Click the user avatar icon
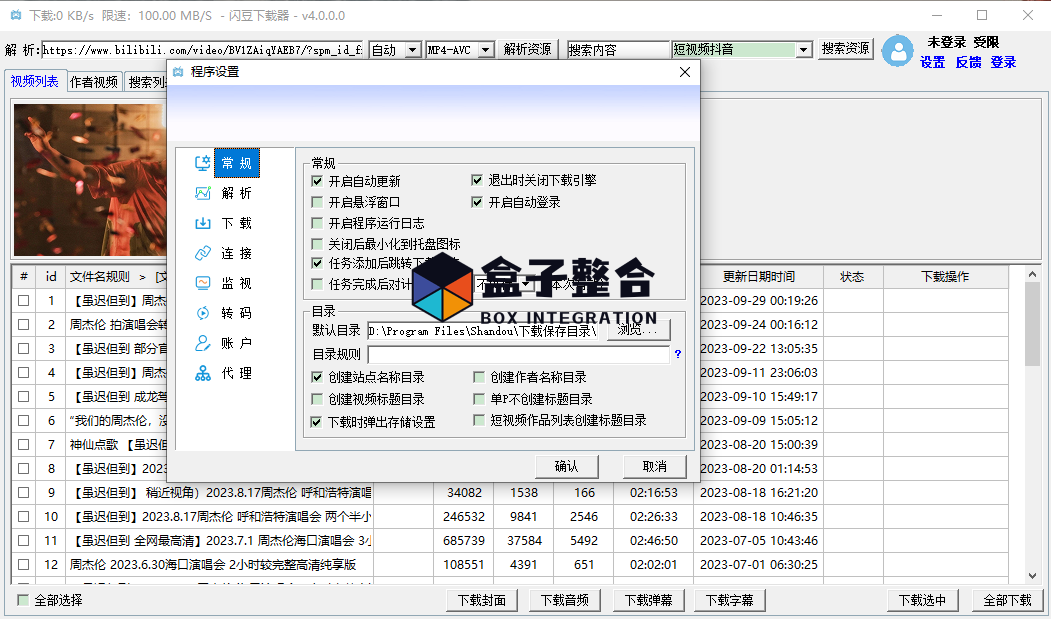This screenshot has width=1051, height=619. [x=898, y=50]
